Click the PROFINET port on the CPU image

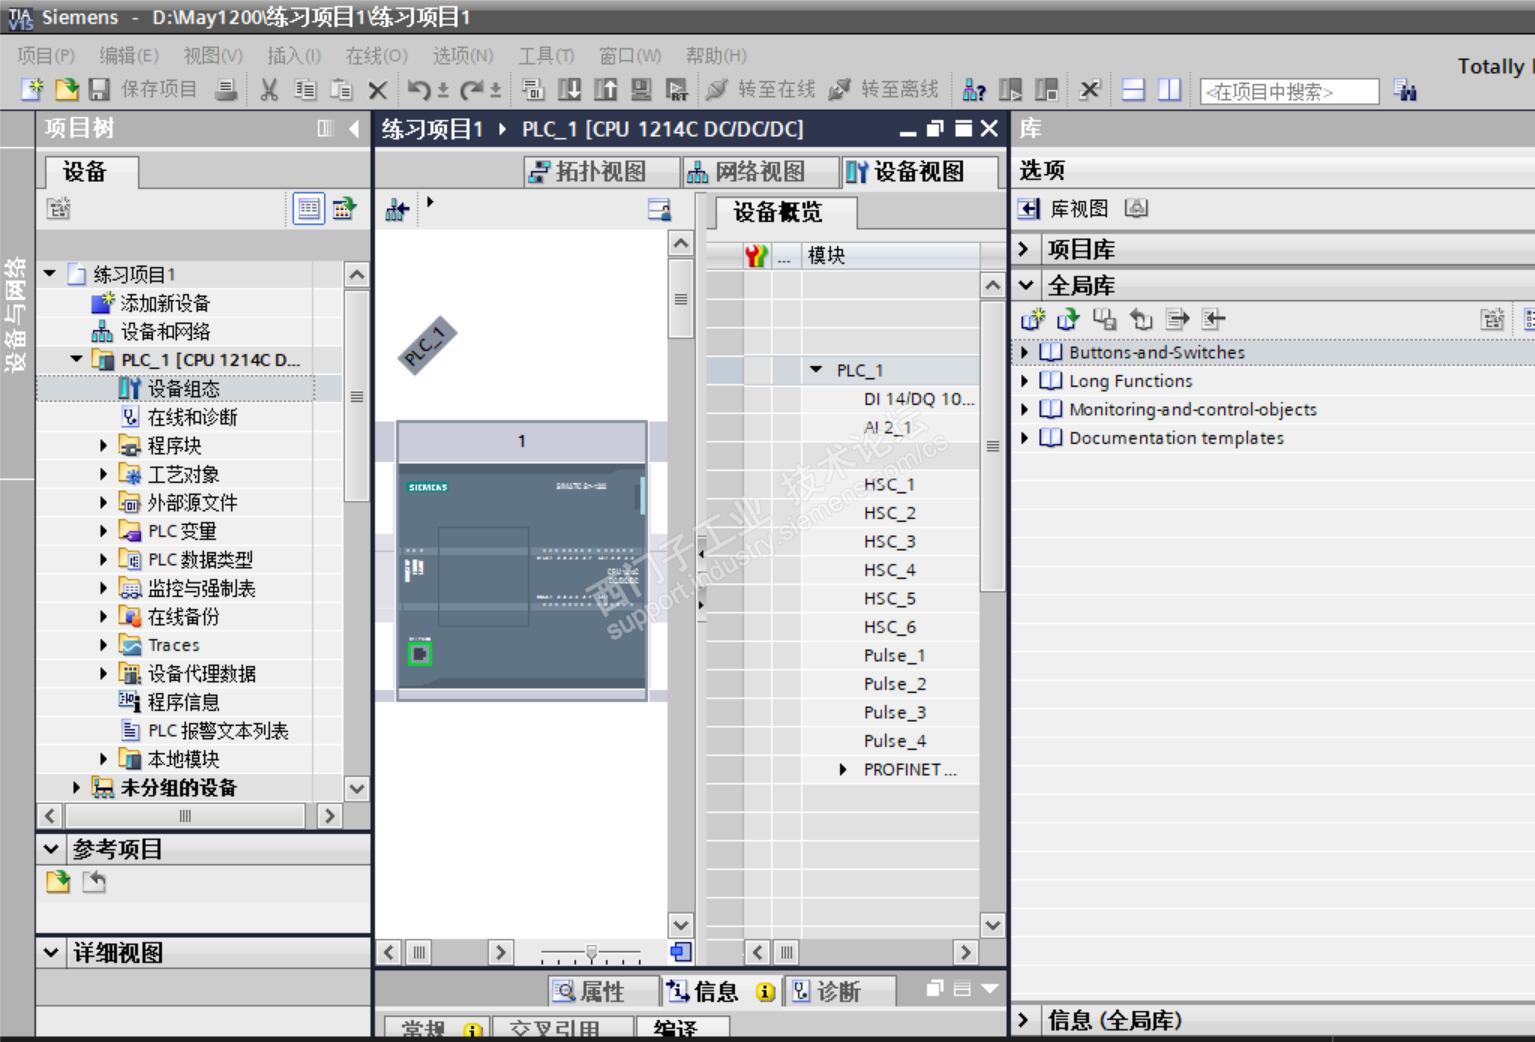[x=420, y=654]
